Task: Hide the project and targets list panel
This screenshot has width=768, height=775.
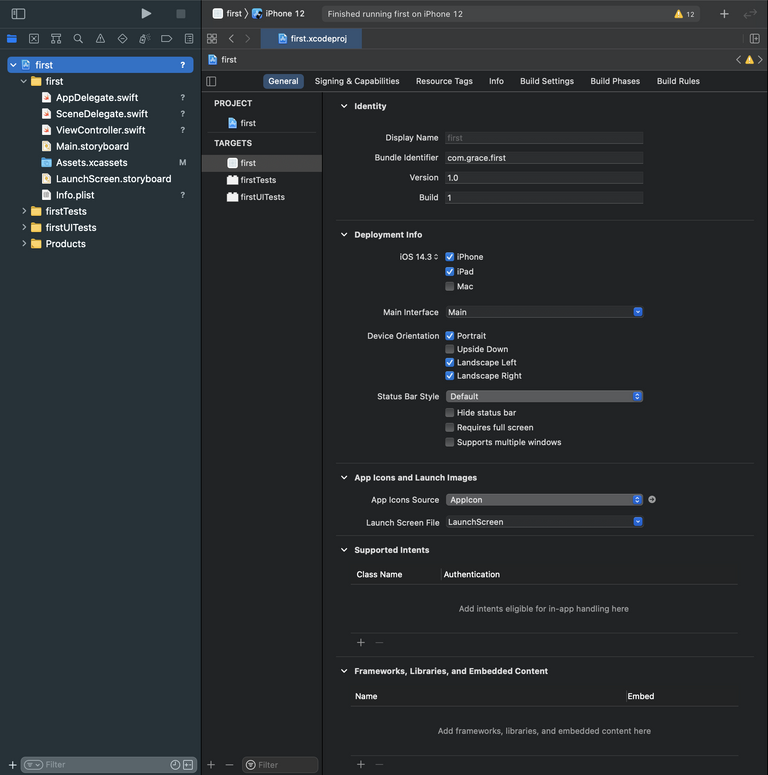Action: point(211,81)
